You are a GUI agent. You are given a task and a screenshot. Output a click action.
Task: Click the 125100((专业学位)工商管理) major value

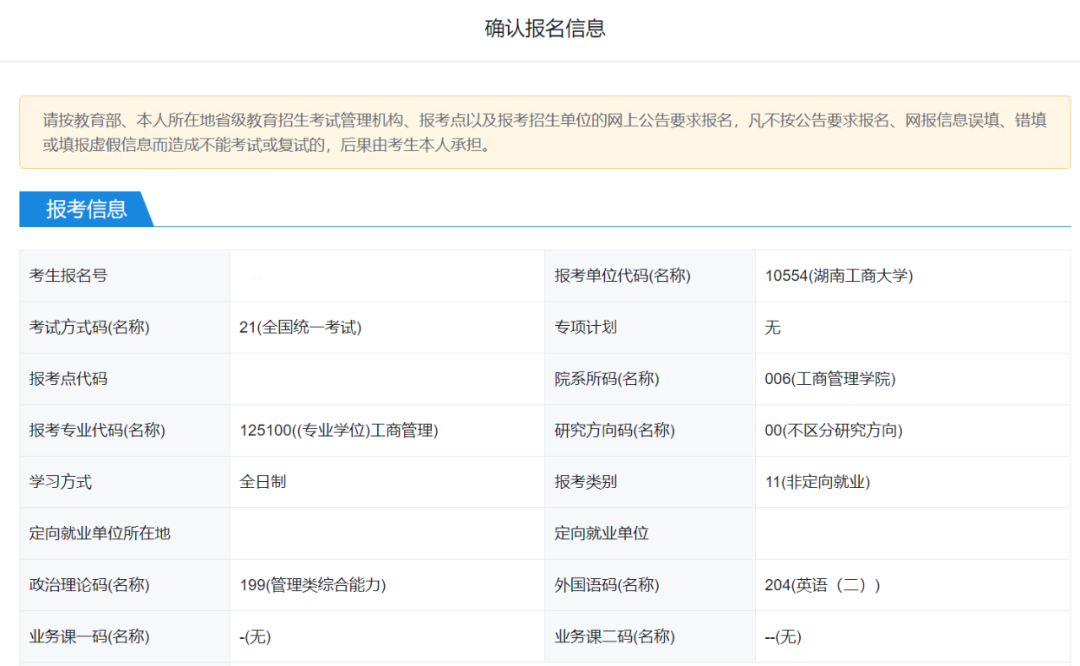tap(339, 431)
